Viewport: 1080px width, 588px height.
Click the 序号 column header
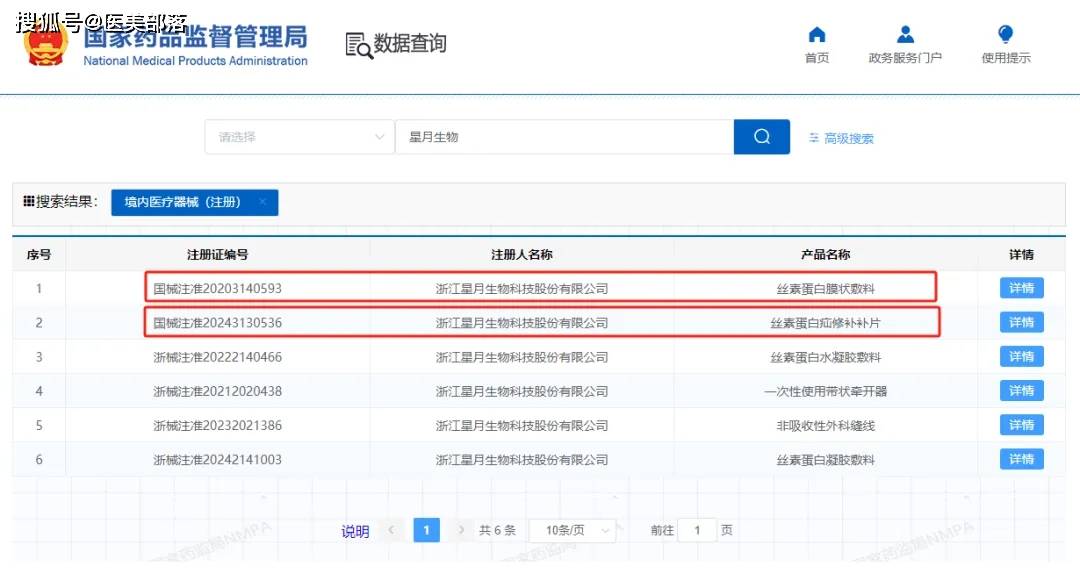click(x=39, y=255)
